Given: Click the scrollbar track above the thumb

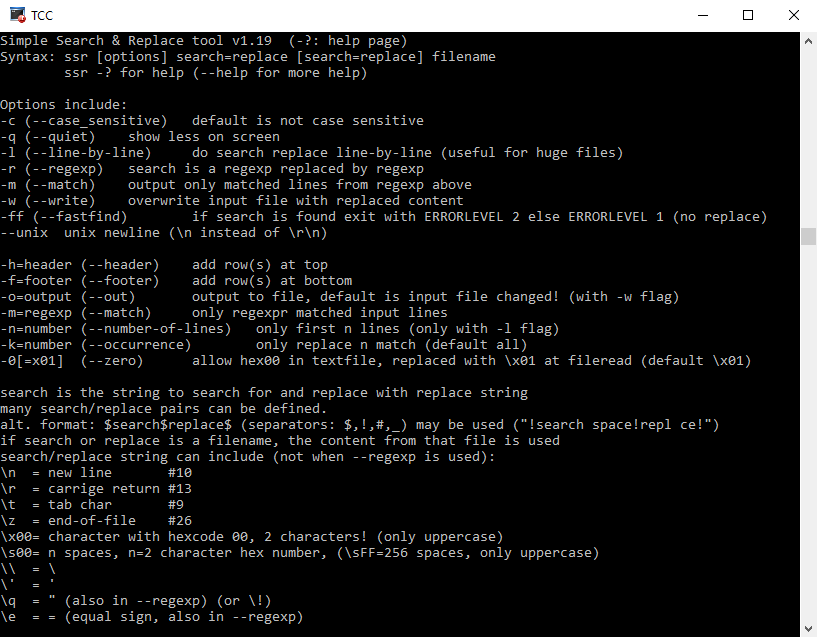Looking at the screenshot, I should [808, 138].
